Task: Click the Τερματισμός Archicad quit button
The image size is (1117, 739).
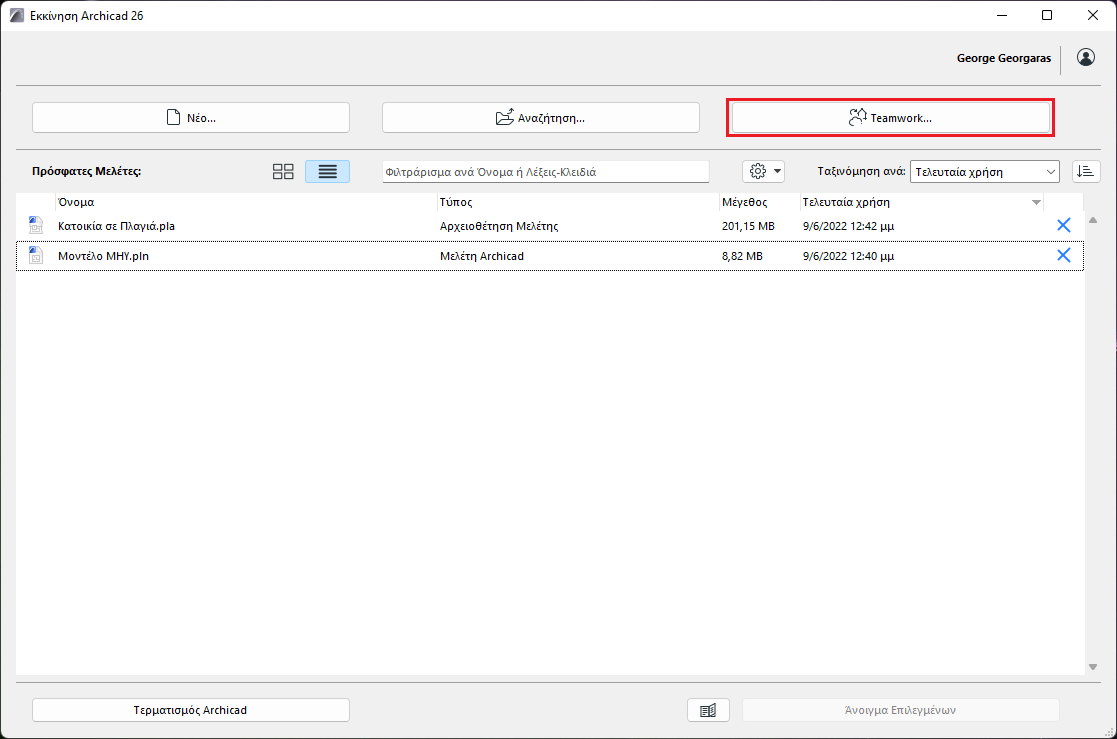Action: (191, 710)
